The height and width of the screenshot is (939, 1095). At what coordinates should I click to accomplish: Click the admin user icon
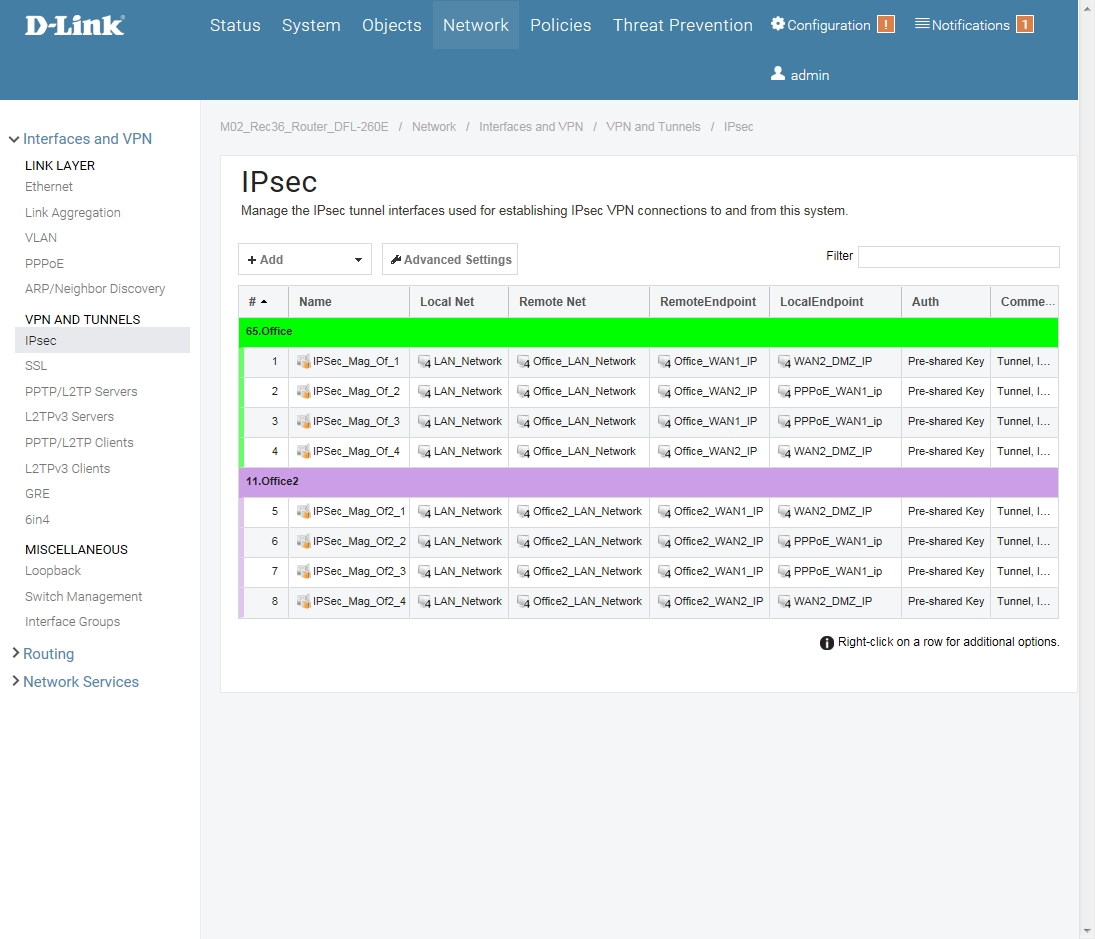[778, 73]
